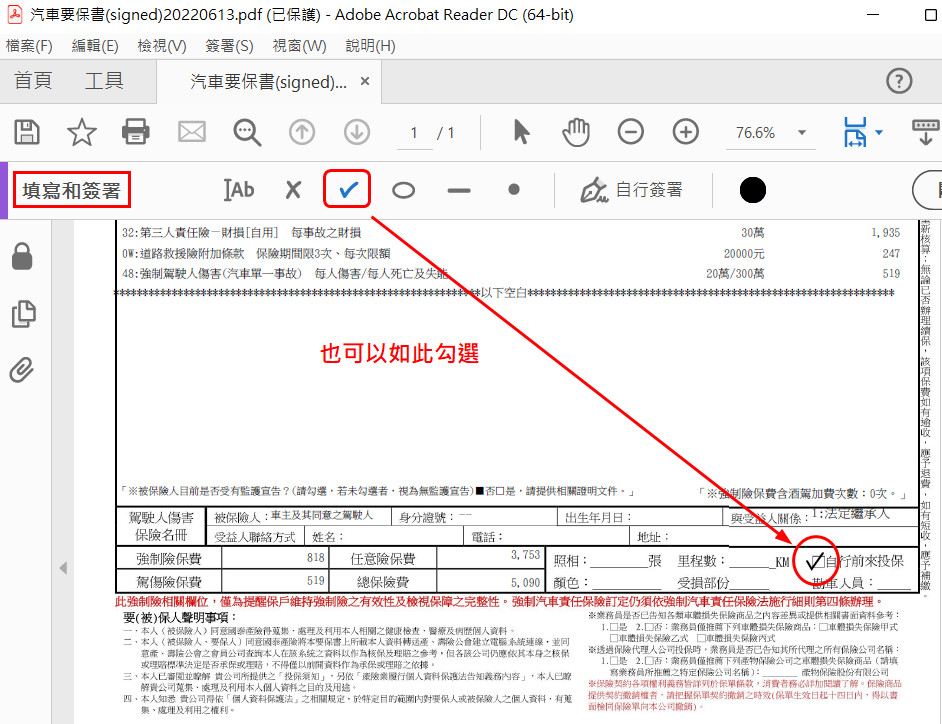Open the Find text magnifier tool
942x724 pixels.
(x=247, y=132)
